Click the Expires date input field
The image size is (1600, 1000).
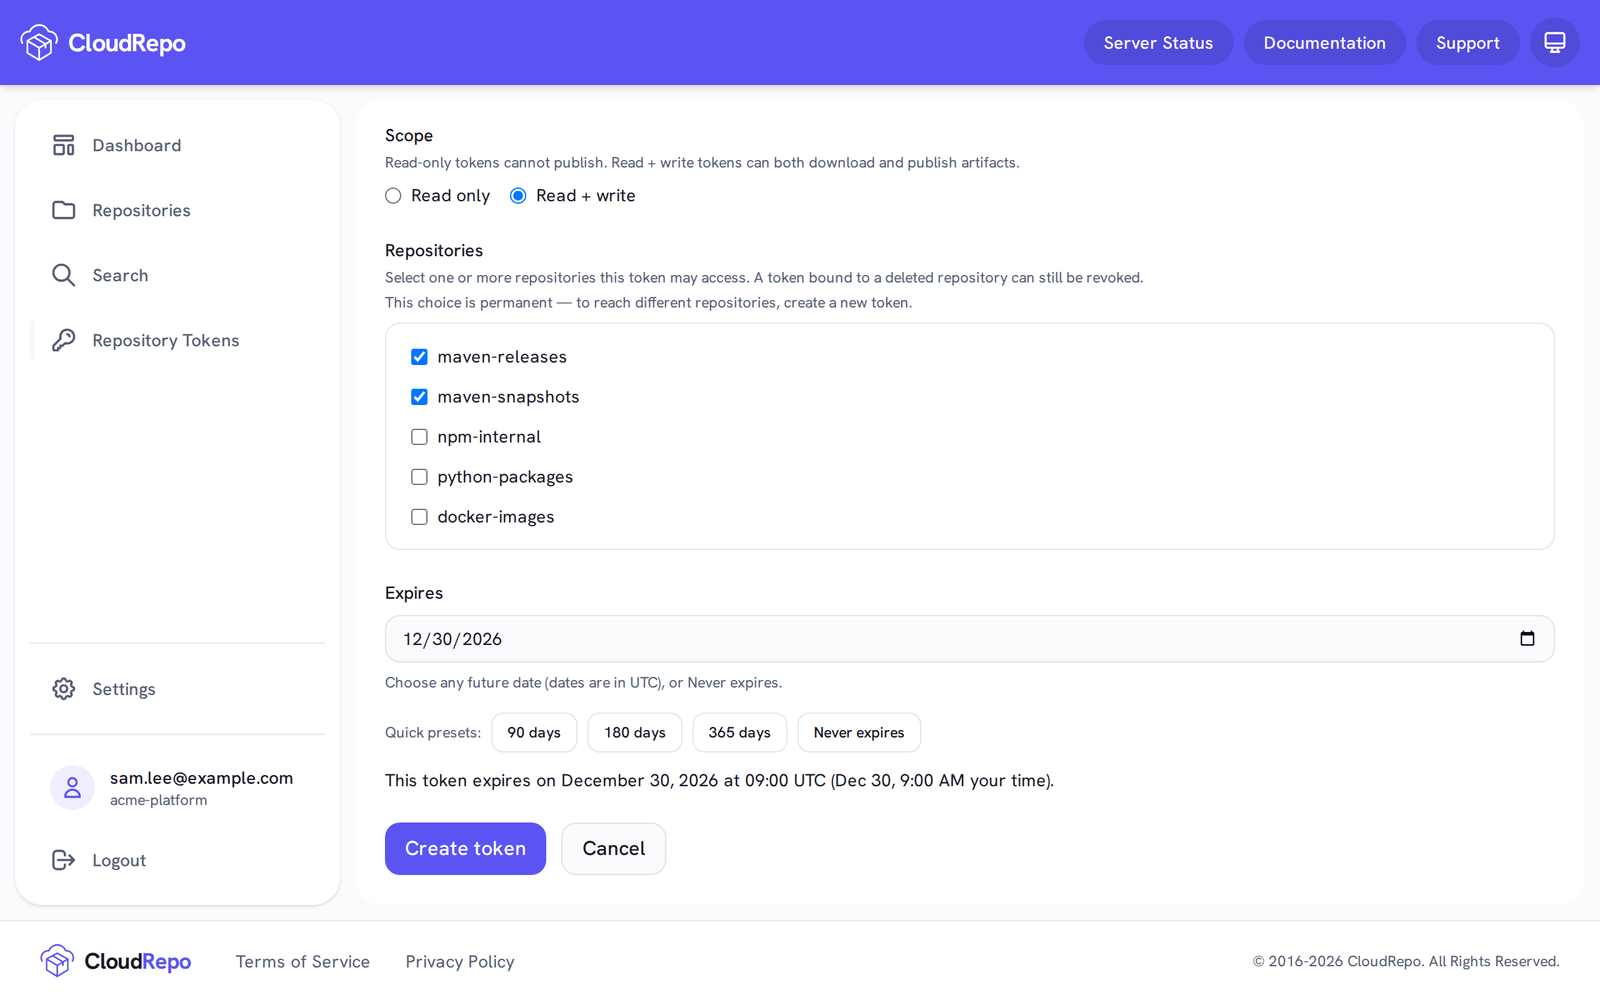(969, 639)
